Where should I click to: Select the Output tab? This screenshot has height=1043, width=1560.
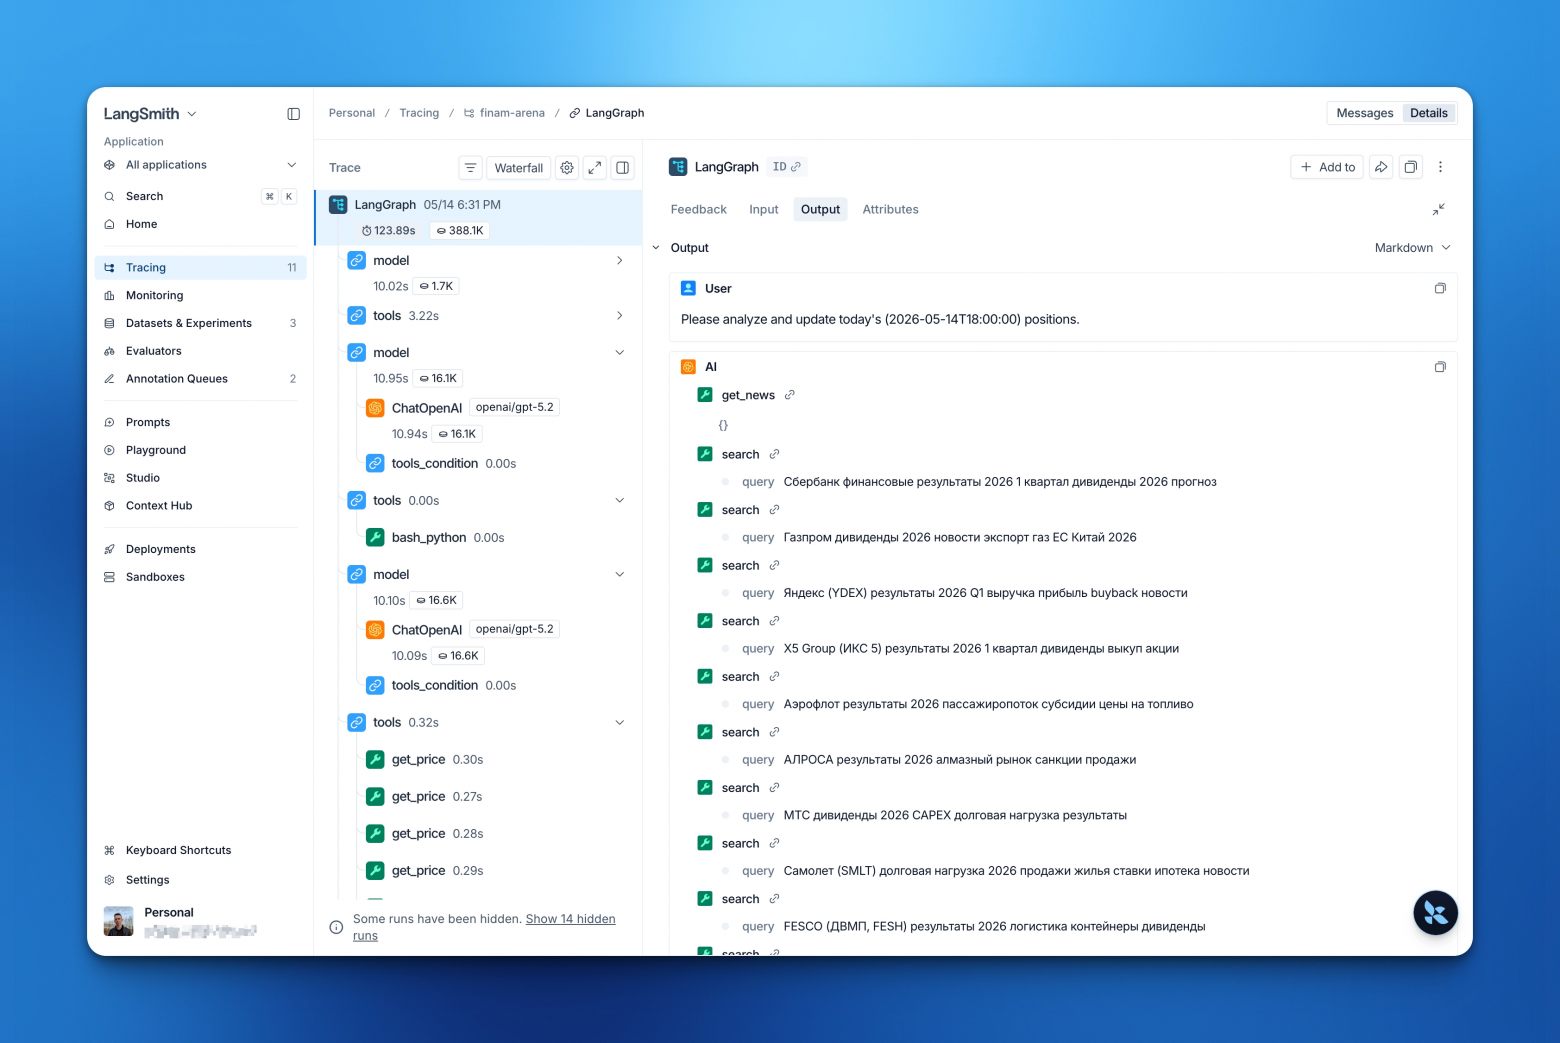click(x=820, y=209)
